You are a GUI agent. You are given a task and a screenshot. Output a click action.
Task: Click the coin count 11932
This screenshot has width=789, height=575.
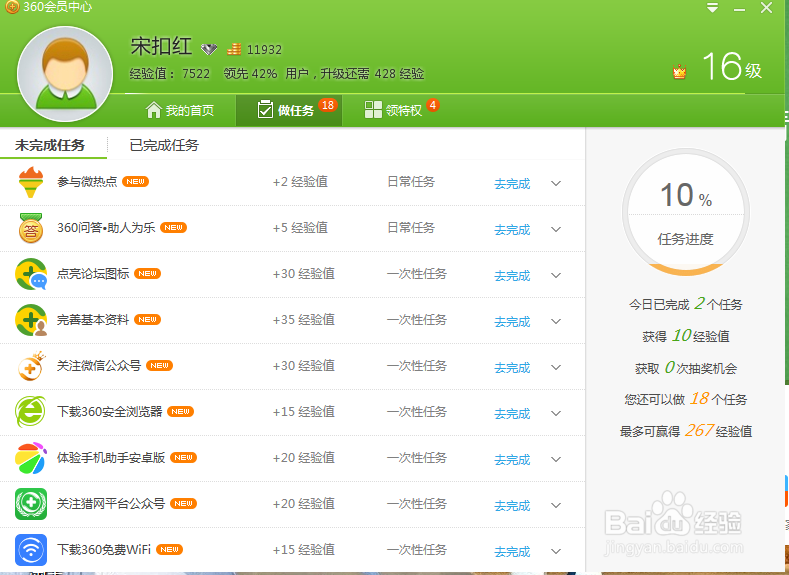264,50
